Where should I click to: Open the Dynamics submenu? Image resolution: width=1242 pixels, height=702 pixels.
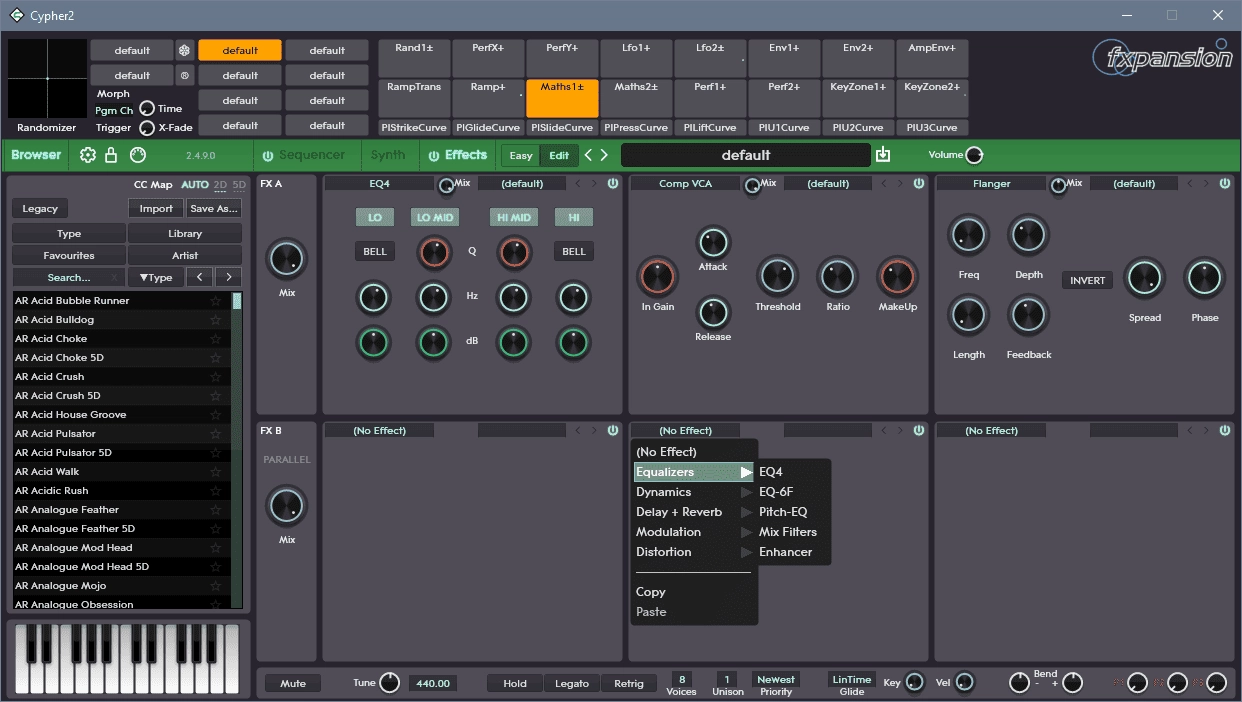(694, 492)
